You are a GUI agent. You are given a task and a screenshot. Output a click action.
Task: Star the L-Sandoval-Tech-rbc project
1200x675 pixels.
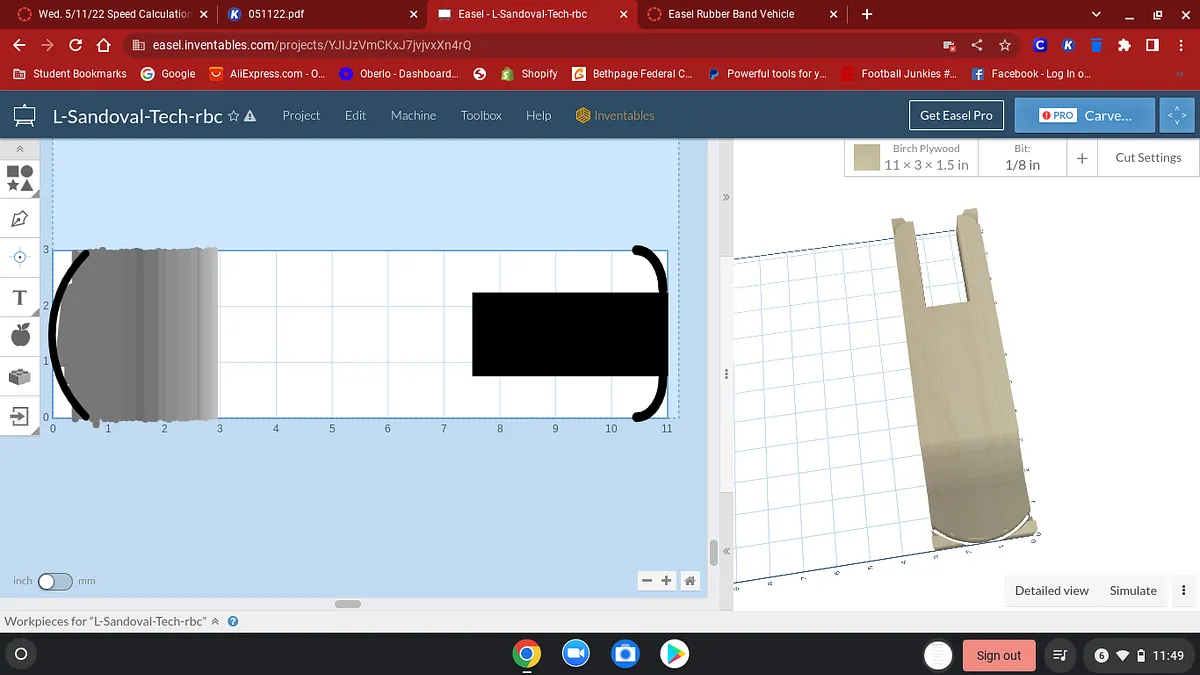(x=233, y=116)
